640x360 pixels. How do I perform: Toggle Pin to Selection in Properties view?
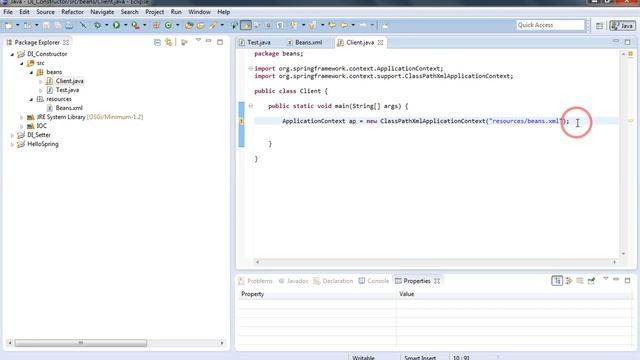[591, 281]
